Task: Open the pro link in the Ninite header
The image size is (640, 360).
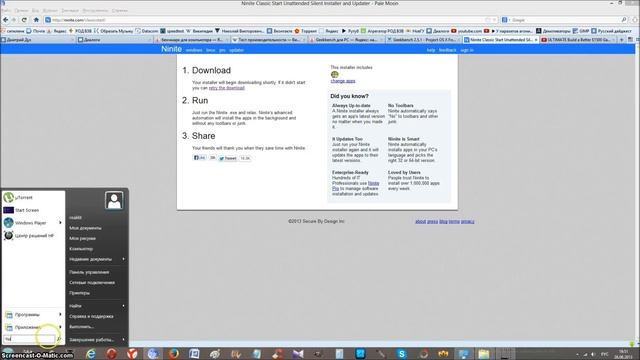Action: (222, 50)
